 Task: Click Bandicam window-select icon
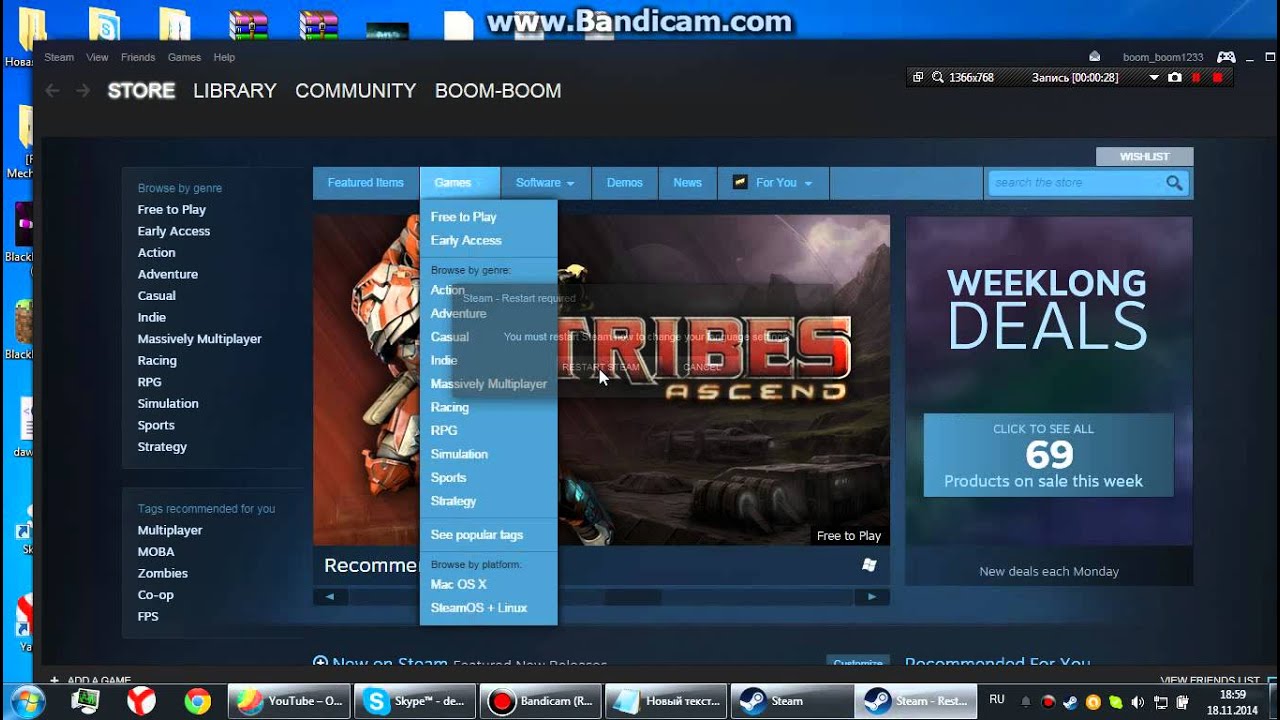pos(918,77)
